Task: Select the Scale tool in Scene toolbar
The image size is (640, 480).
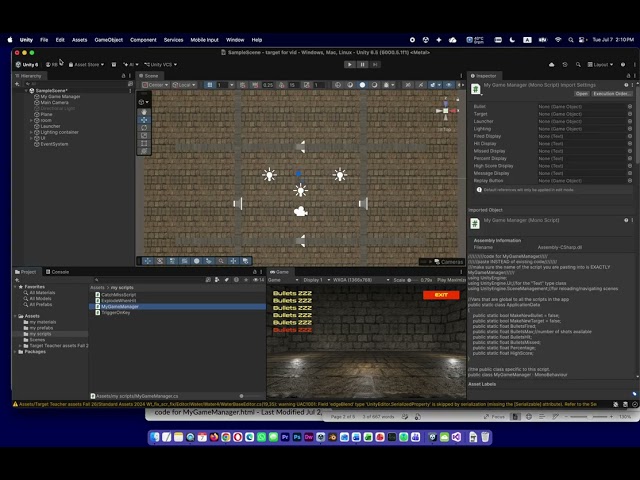Action: point(144,136)
